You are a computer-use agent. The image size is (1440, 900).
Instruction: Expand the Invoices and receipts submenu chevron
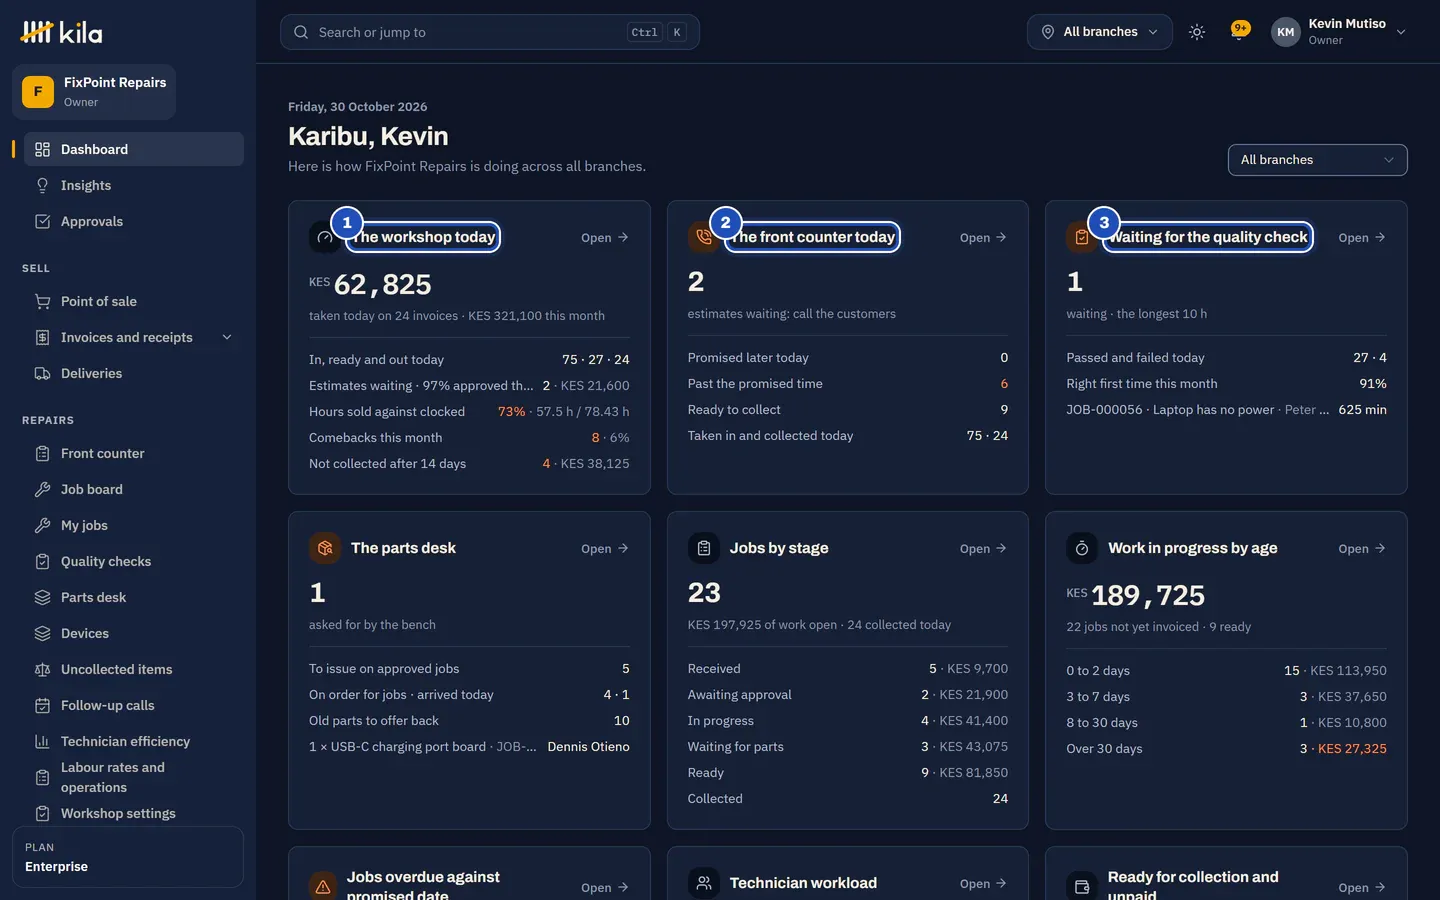pos(227,337)
